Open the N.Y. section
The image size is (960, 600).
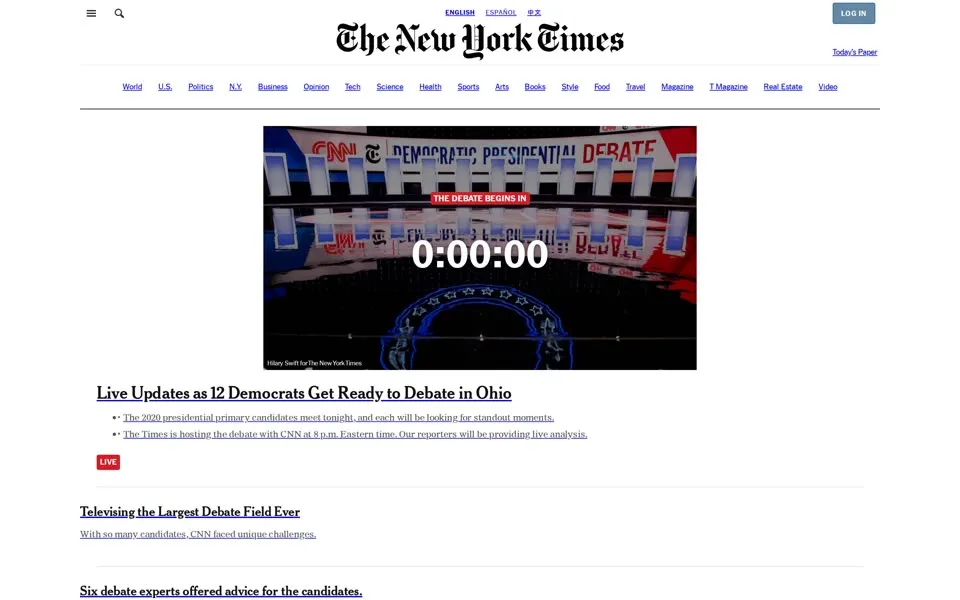[x=236, y=87]
